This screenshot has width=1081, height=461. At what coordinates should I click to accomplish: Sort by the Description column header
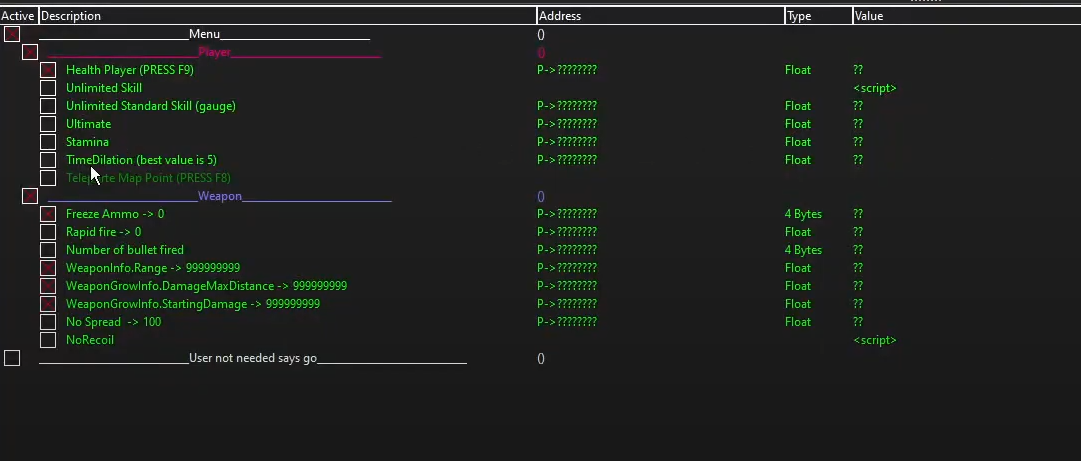[285, 16]
